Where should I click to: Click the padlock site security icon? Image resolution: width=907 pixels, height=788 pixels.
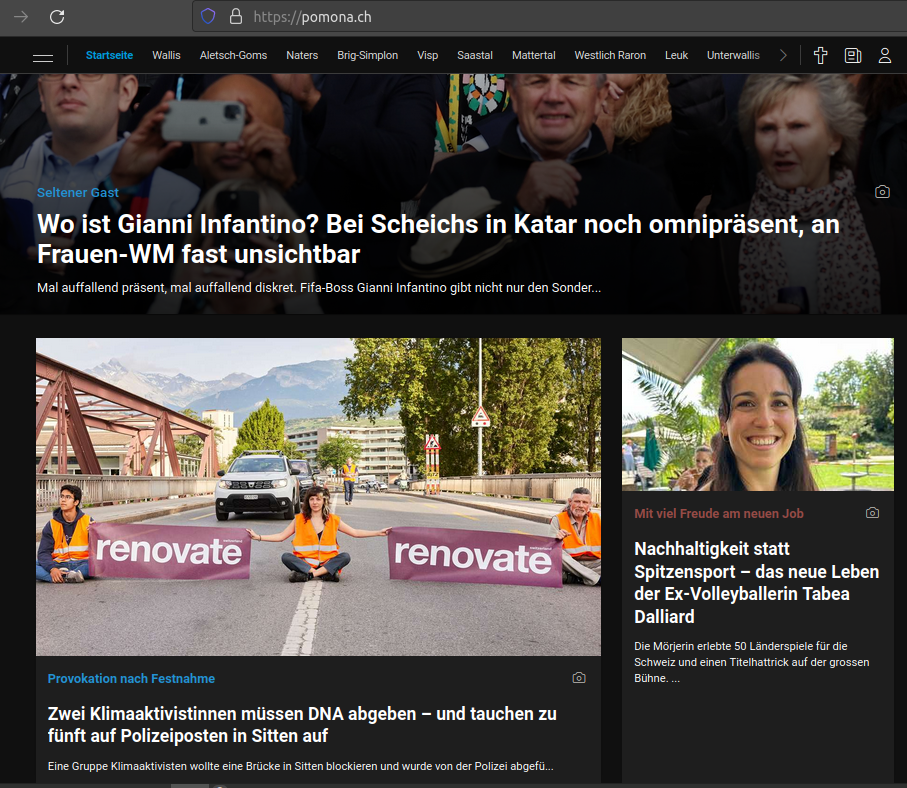coord(235,16)
